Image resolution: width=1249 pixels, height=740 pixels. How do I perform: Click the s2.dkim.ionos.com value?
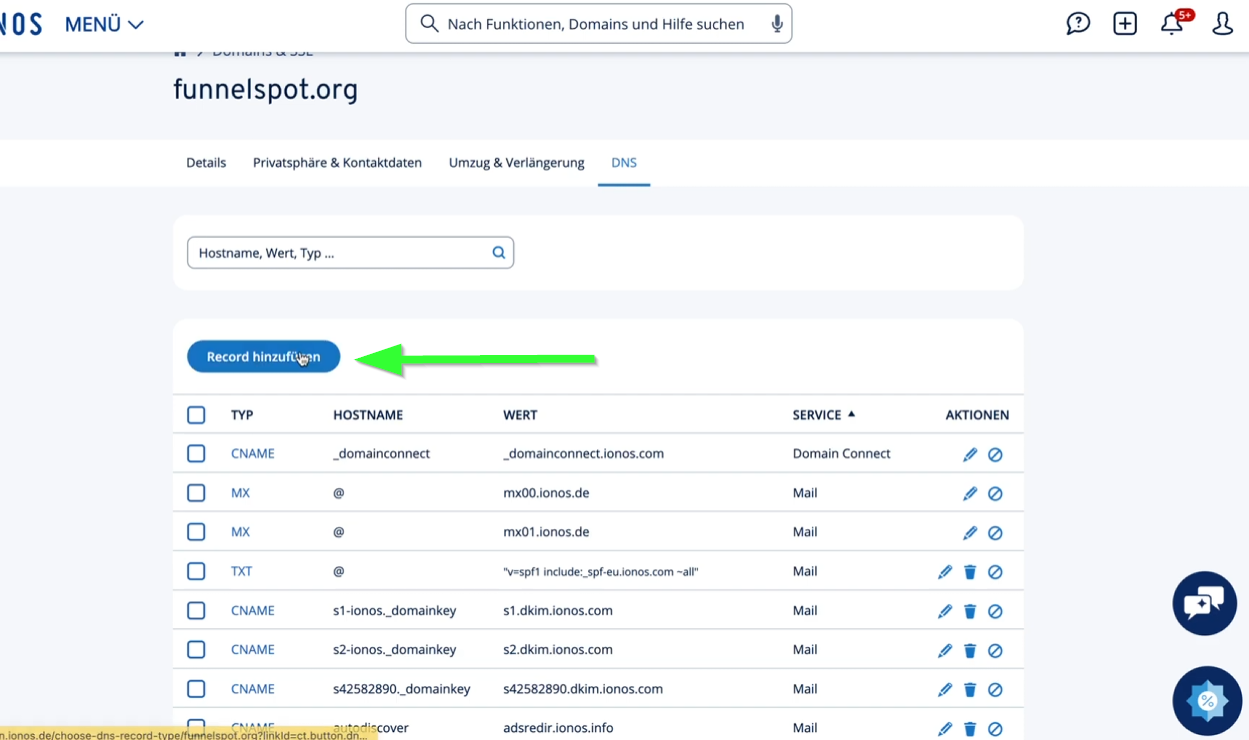(558, 650)
